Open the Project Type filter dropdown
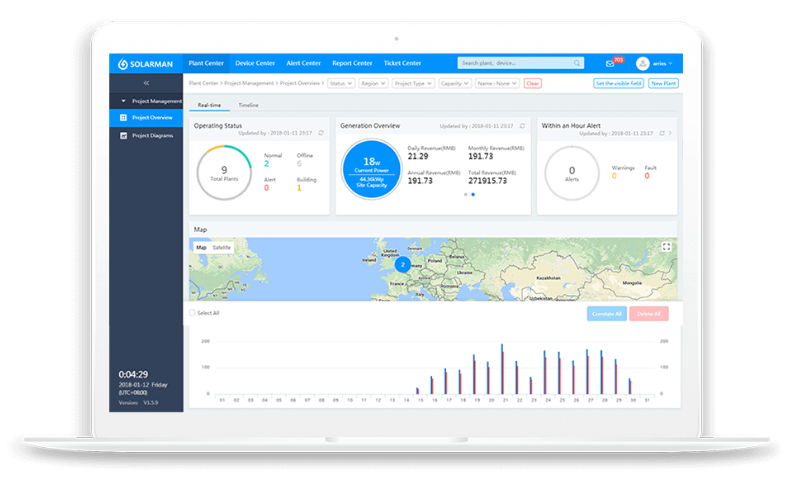Viewport: 801px width, 499px height. click(412, 84)
